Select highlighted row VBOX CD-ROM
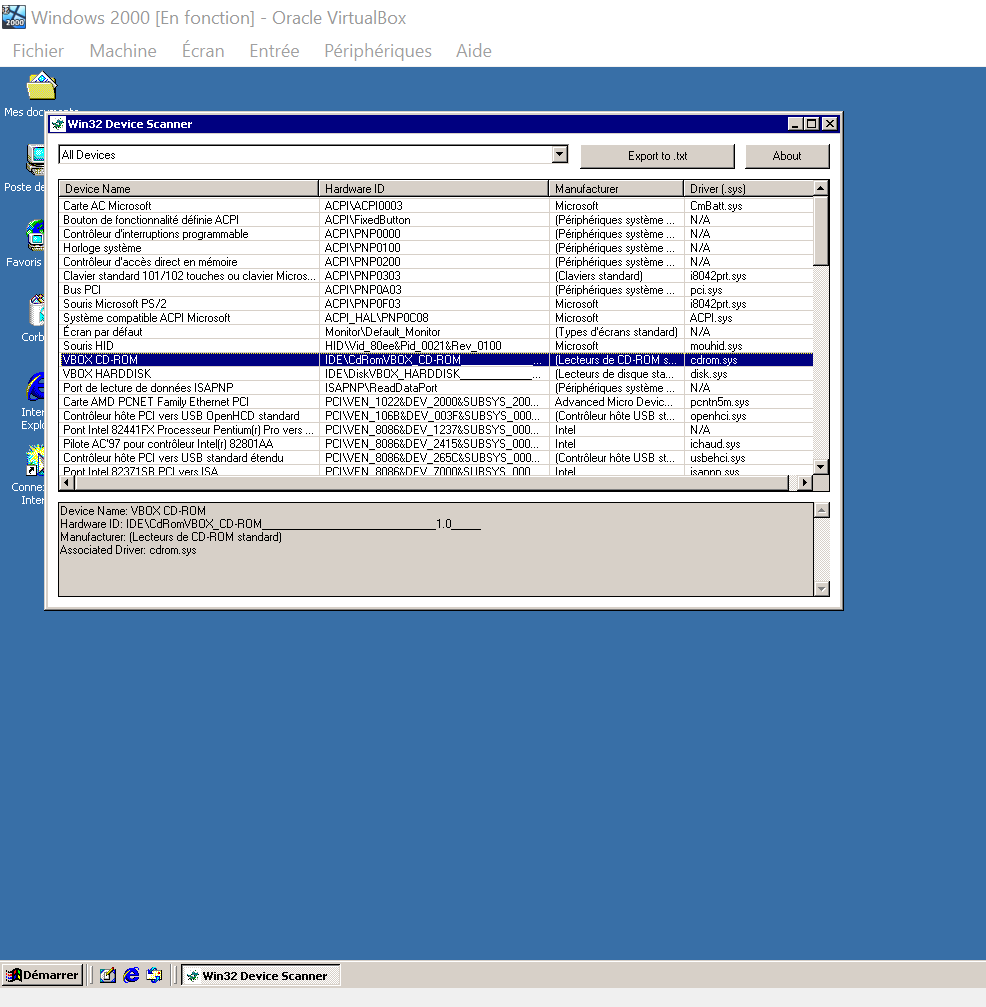Screen dimensions: 986x1007 click(436, 360)
